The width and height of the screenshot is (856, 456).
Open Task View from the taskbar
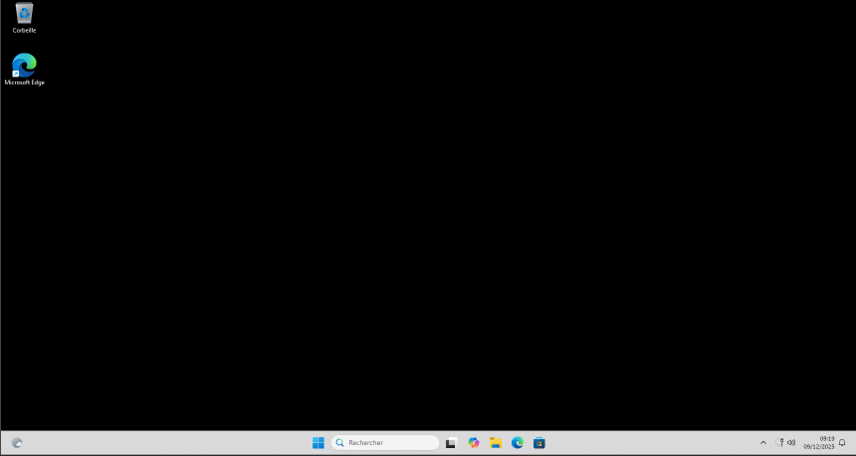coord(451,443)
